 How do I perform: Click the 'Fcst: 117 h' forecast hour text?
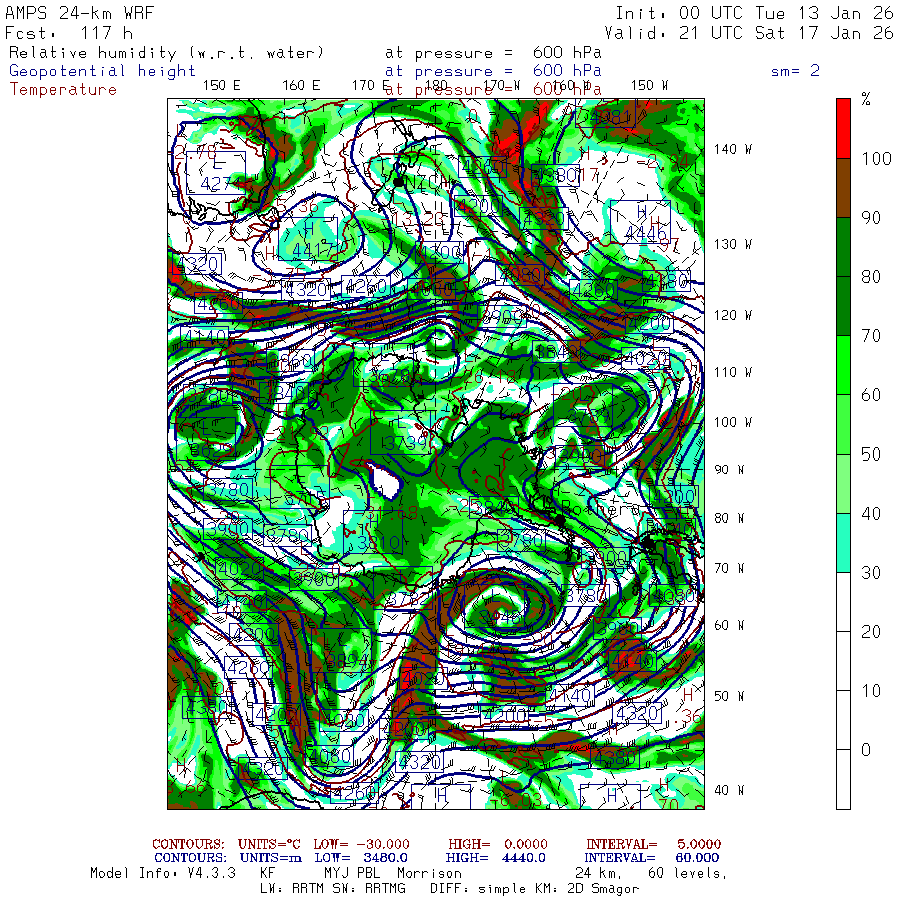(69, 33)
